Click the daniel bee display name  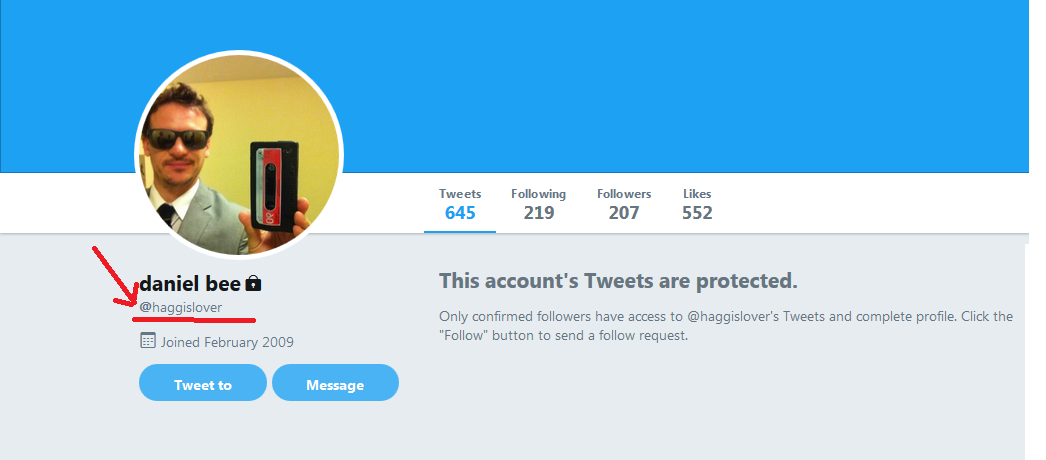point(190,283)
